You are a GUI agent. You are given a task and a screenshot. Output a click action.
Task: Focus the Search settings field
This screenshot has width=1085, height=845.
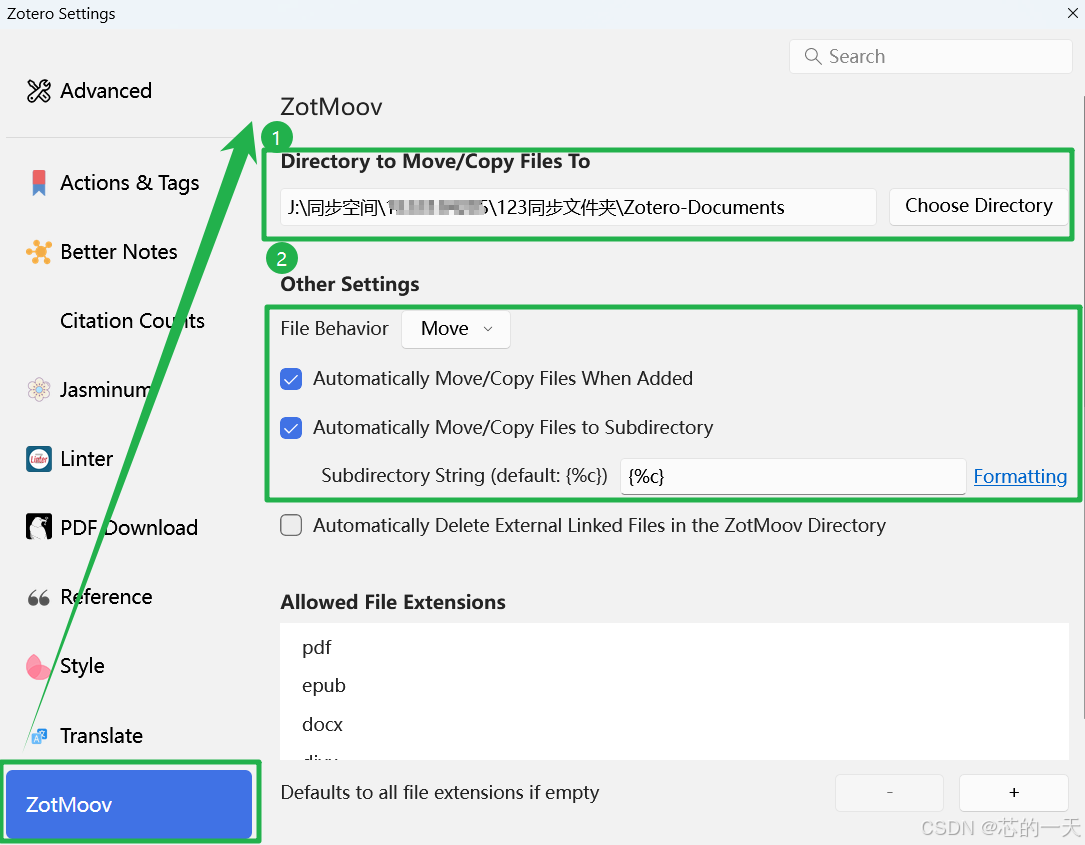pyautogui.click(x=931, y=56)
